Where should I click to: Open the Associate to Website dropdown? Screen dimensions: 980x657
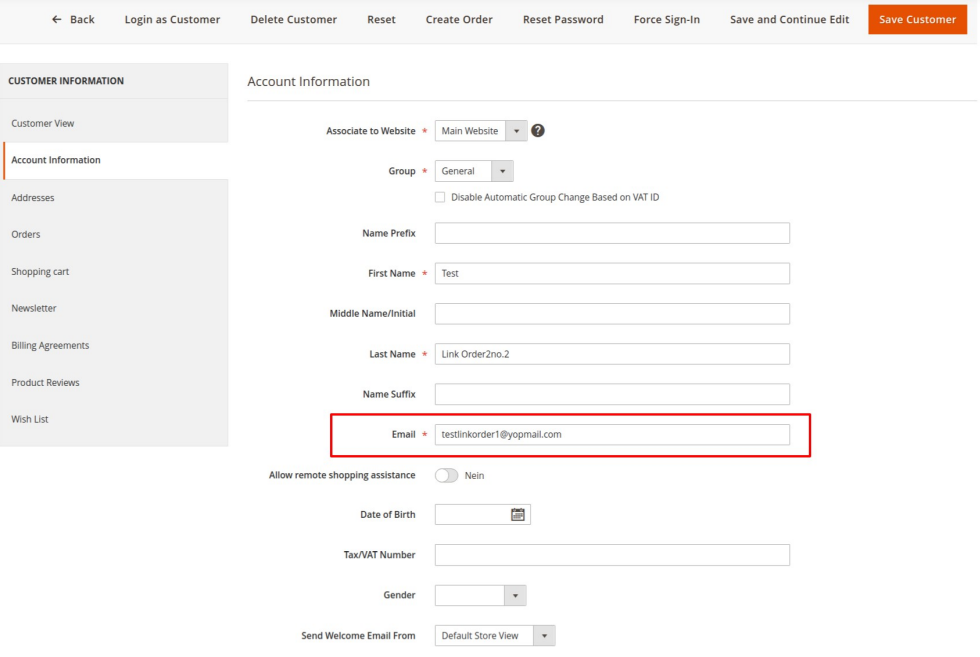click(480, 131)
